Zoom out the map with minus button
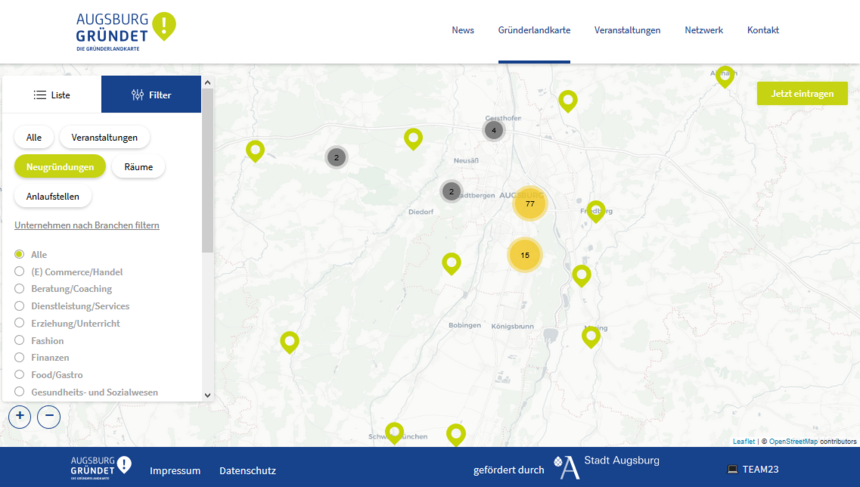The height and width of the screenshot is (487, 860). pos(49,416)
